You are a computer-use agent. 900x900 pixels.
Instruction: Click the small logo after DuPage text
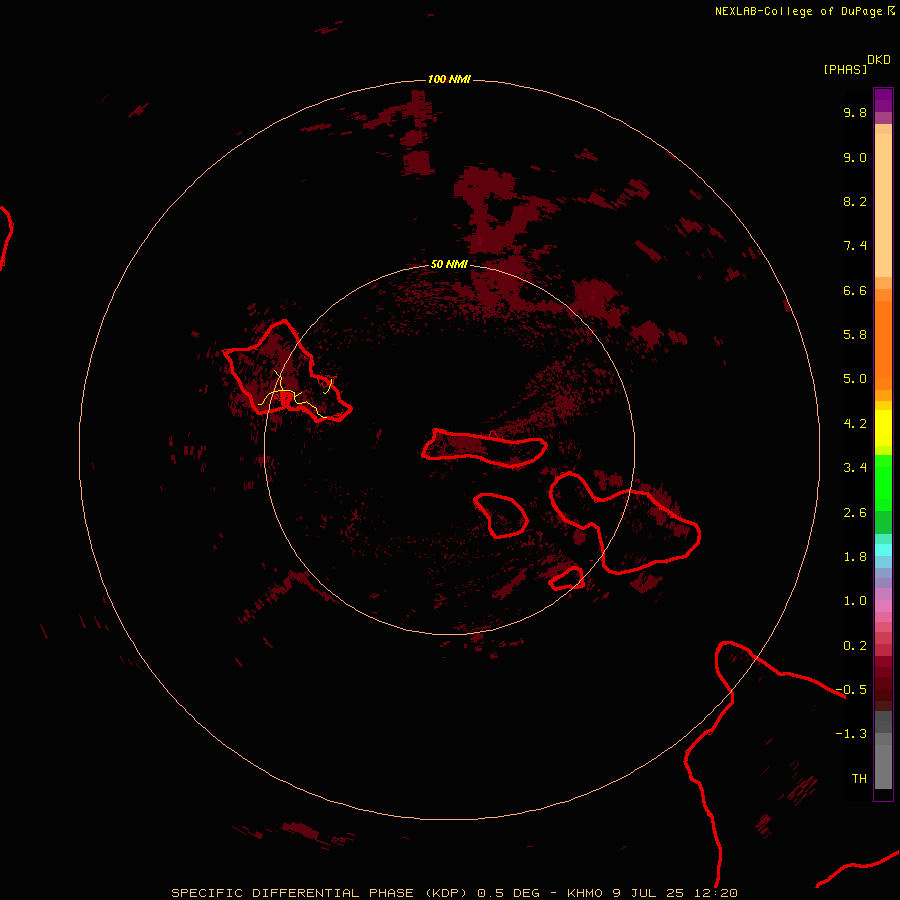coord(891,10)
